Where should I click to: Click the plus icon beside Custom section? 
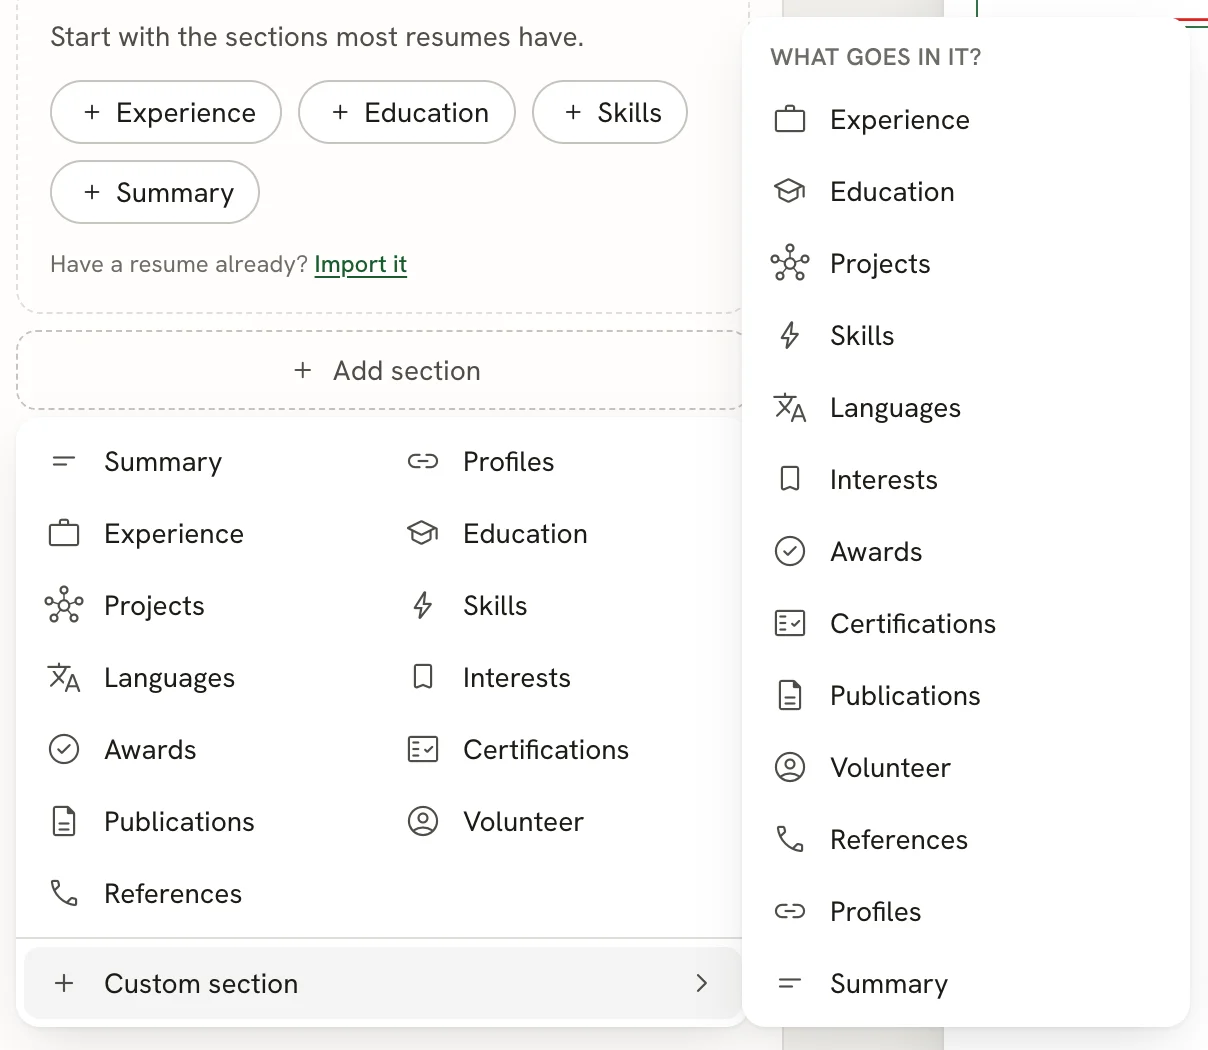pyautogui.click(x=64, y=984)
